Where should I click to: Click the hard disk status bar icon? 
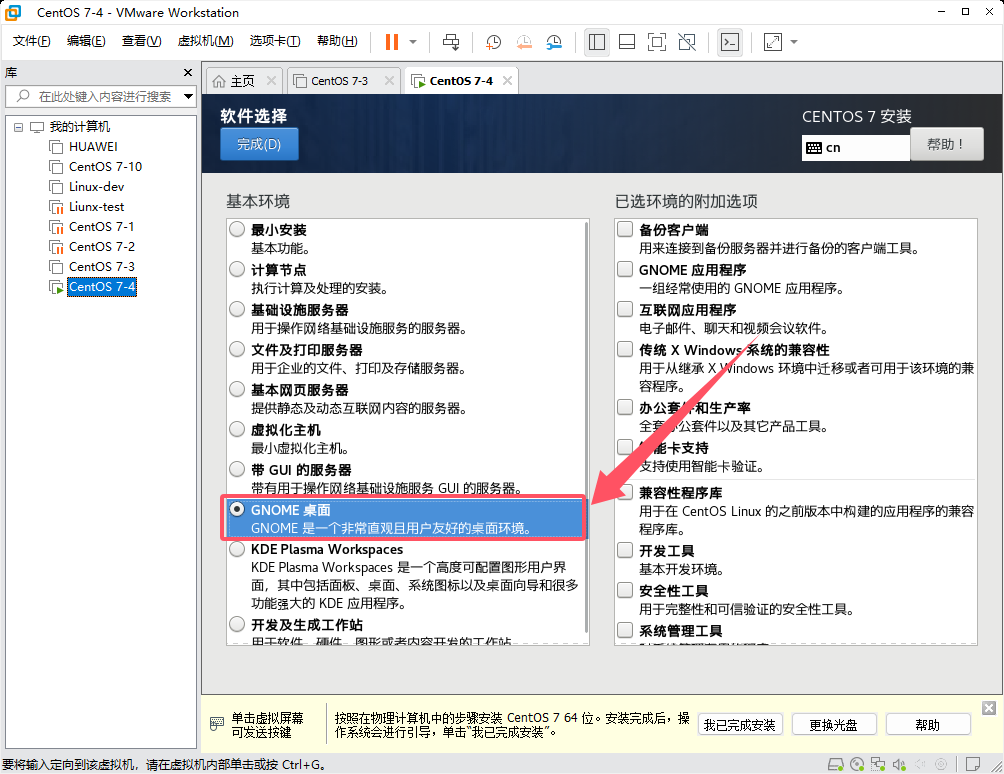click(x=836, y=764)
